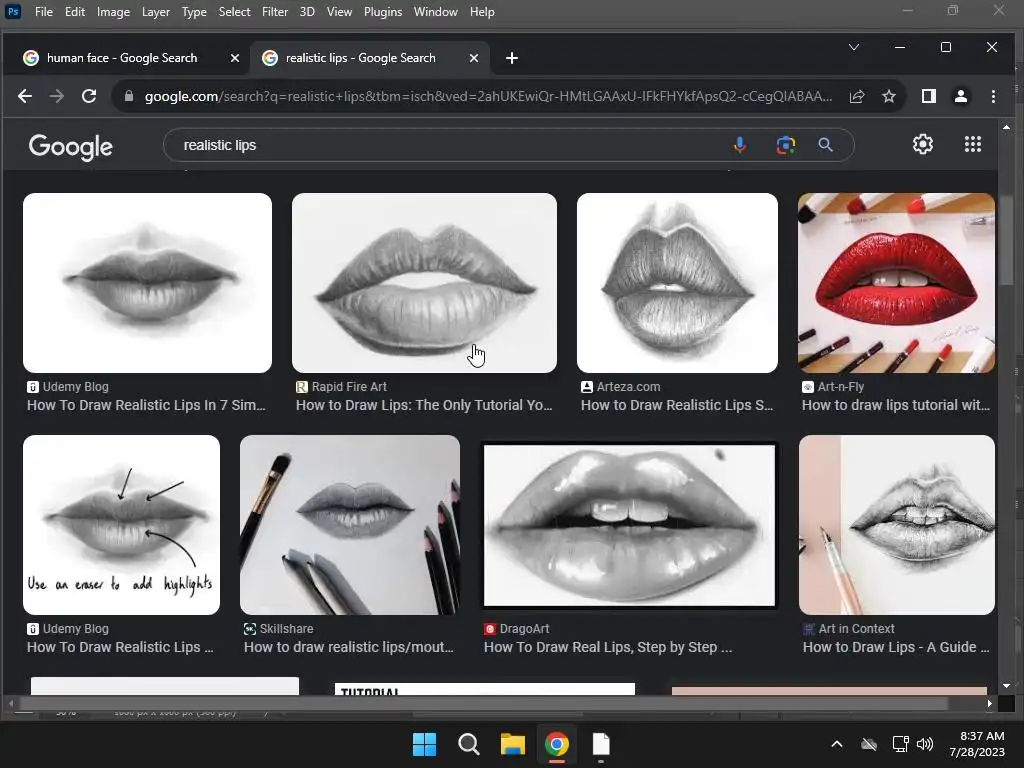This screenshot has width=1024, height=768.
Task: Open the Chrome profile menu
Action: tap(961, 96)
